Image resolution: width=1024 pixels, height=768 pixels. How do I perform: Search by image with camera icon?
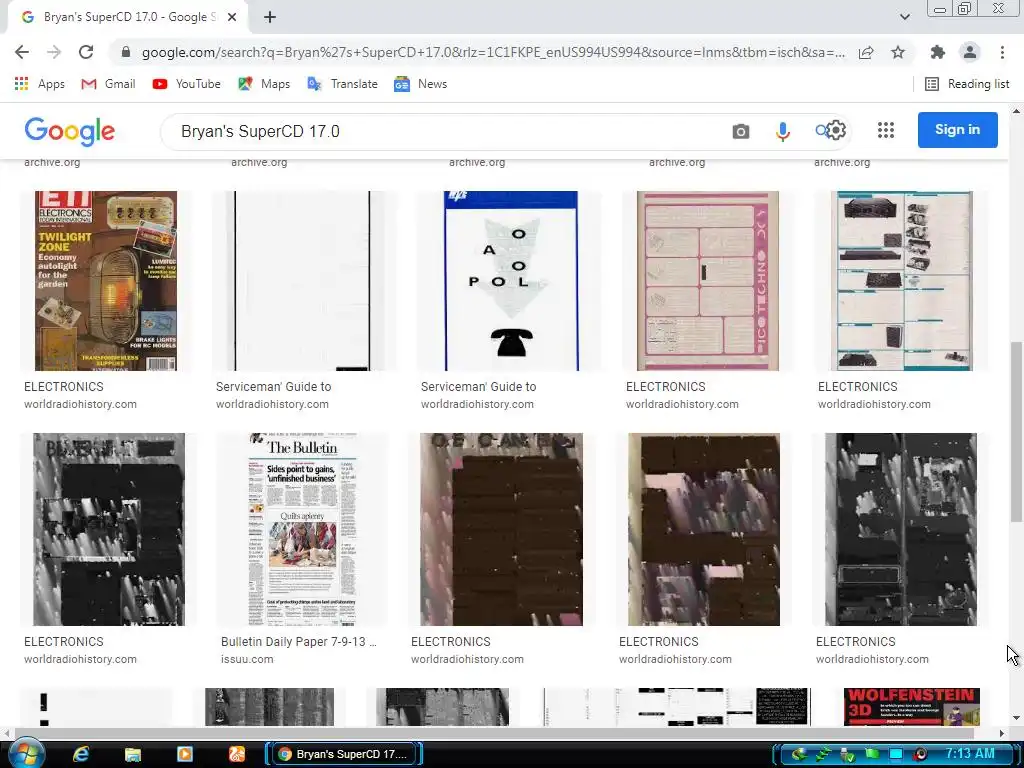pos(741,131)
